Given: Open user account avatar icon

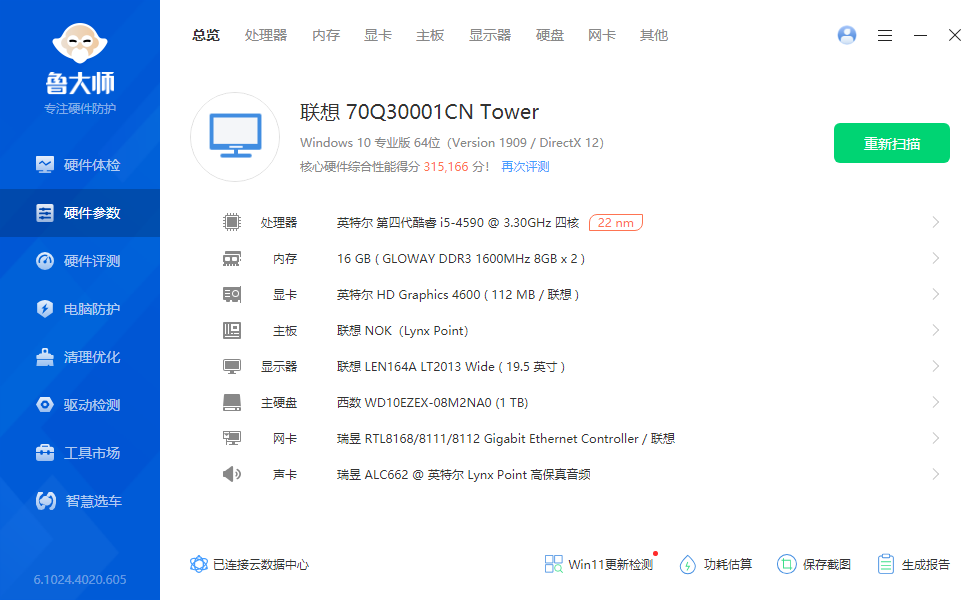Looking at the screenshot, I should [847, 35].
